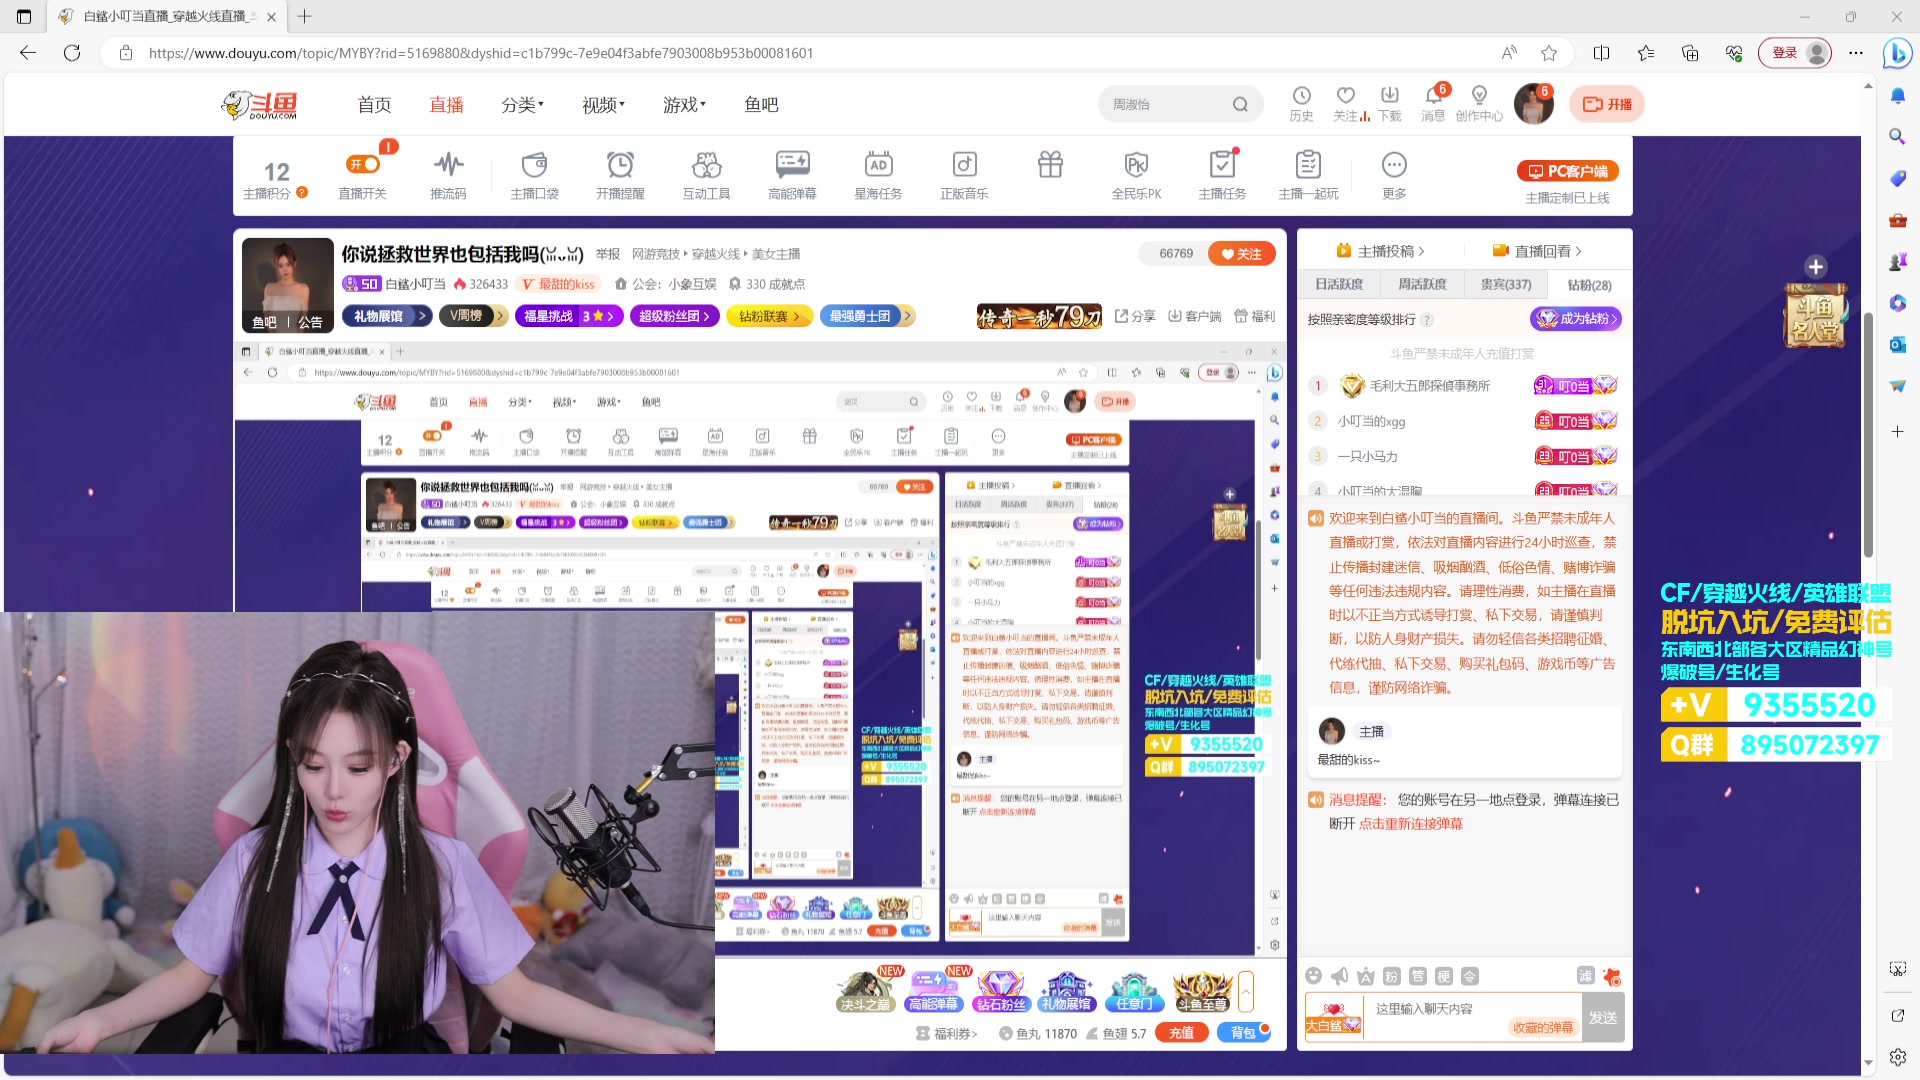
Task: Open the 钻石粉丝 gift icon
Action: tap(1001, 991)
